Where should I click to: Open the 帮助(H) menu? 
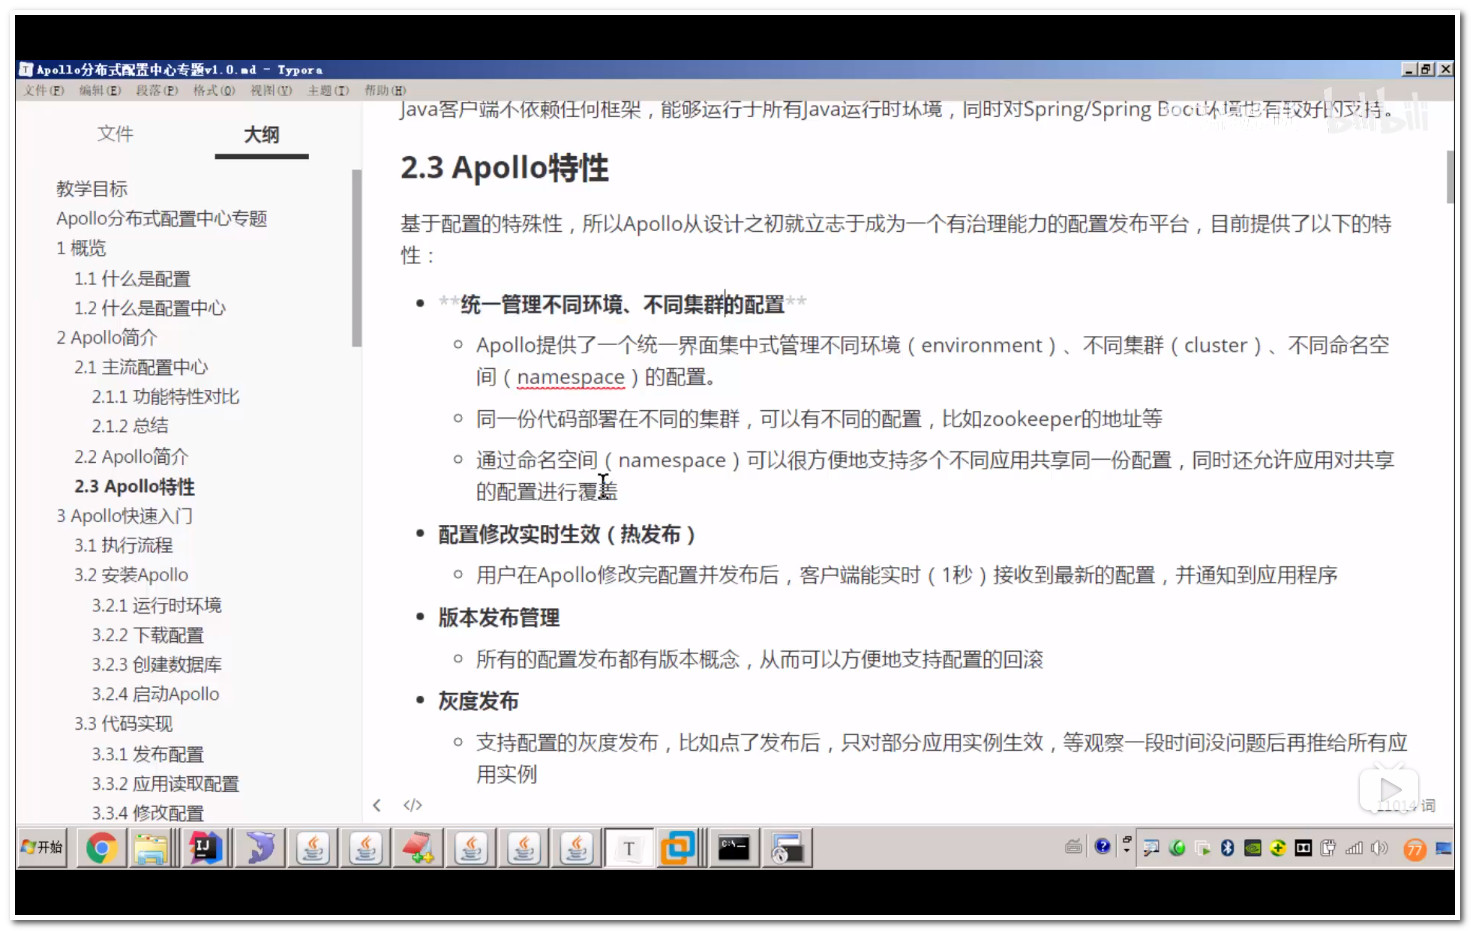point(385,90)
